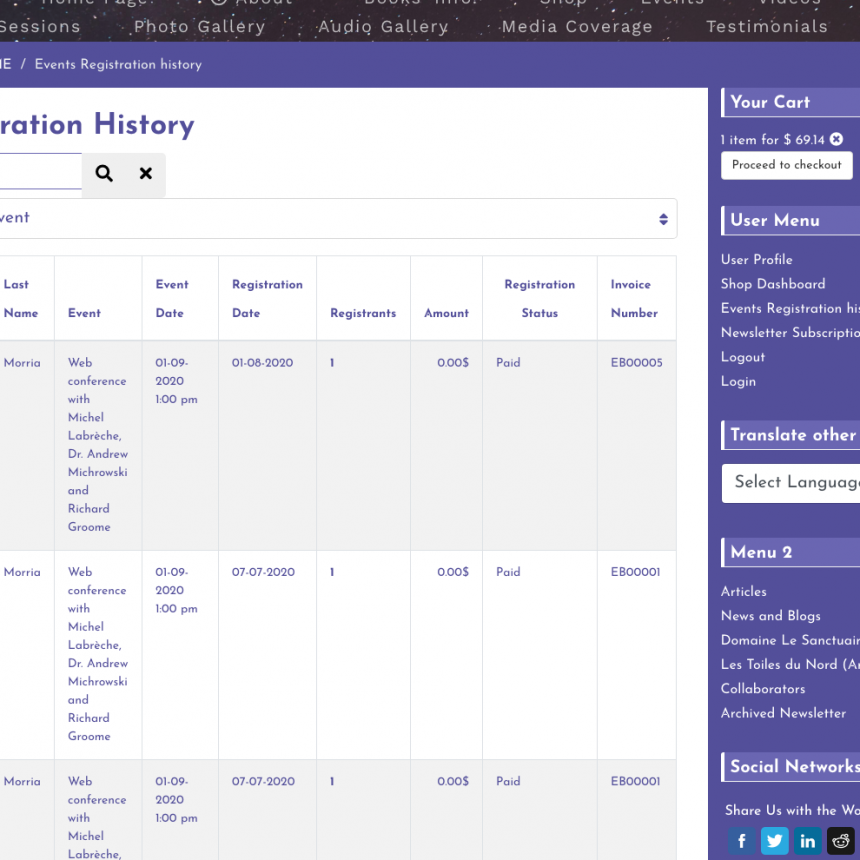Image resolution: width=860 pixels, height=860 pixels.
Task: Visit Shop Dashboard link
Action: coord(773,284)
